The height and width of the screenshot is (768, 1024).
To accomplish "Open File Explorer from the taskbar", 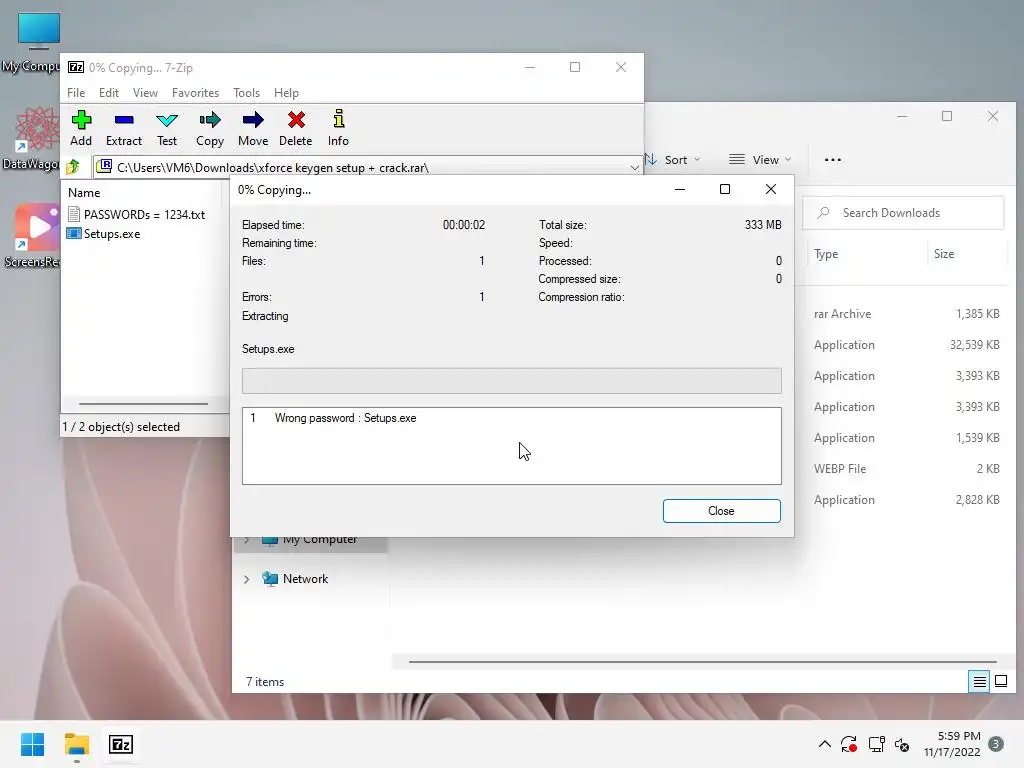I will (76, 744).
